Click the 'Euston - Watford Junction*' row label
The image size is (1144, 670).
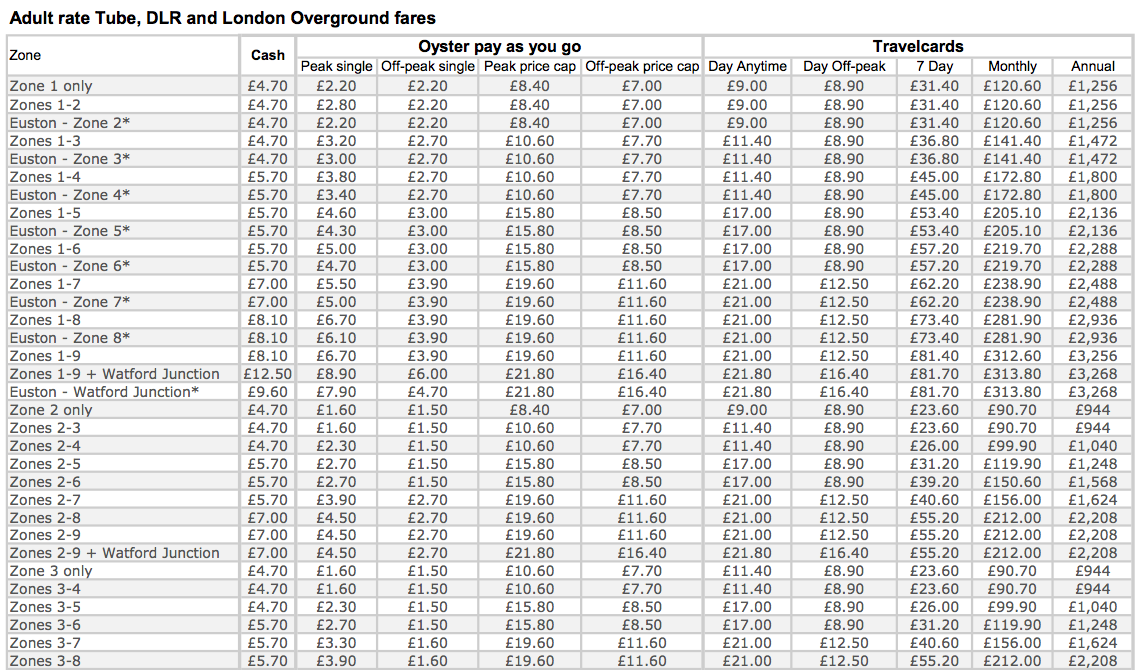click(104, 392)
